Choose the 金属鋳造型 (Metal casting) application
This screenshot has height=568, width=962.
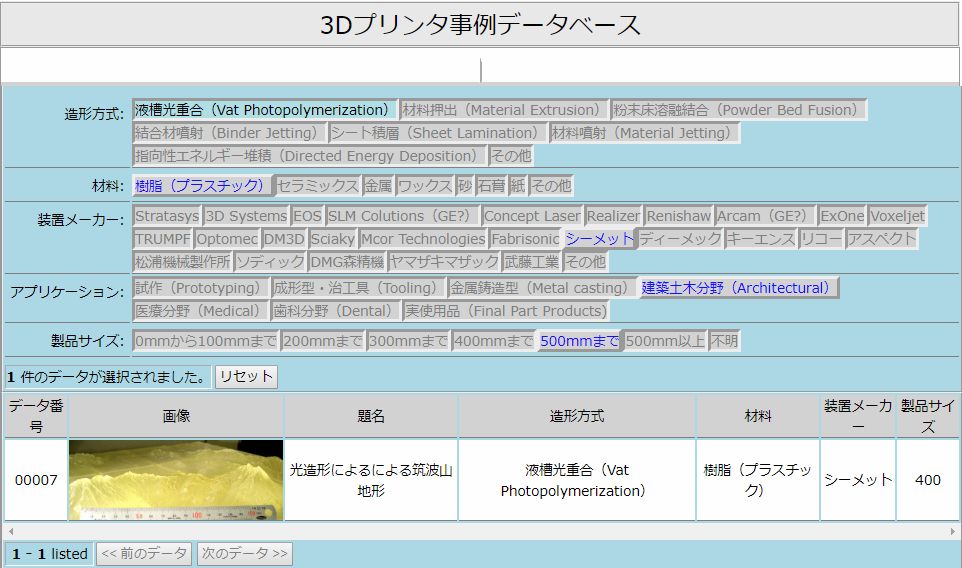[x=542, y=288]
